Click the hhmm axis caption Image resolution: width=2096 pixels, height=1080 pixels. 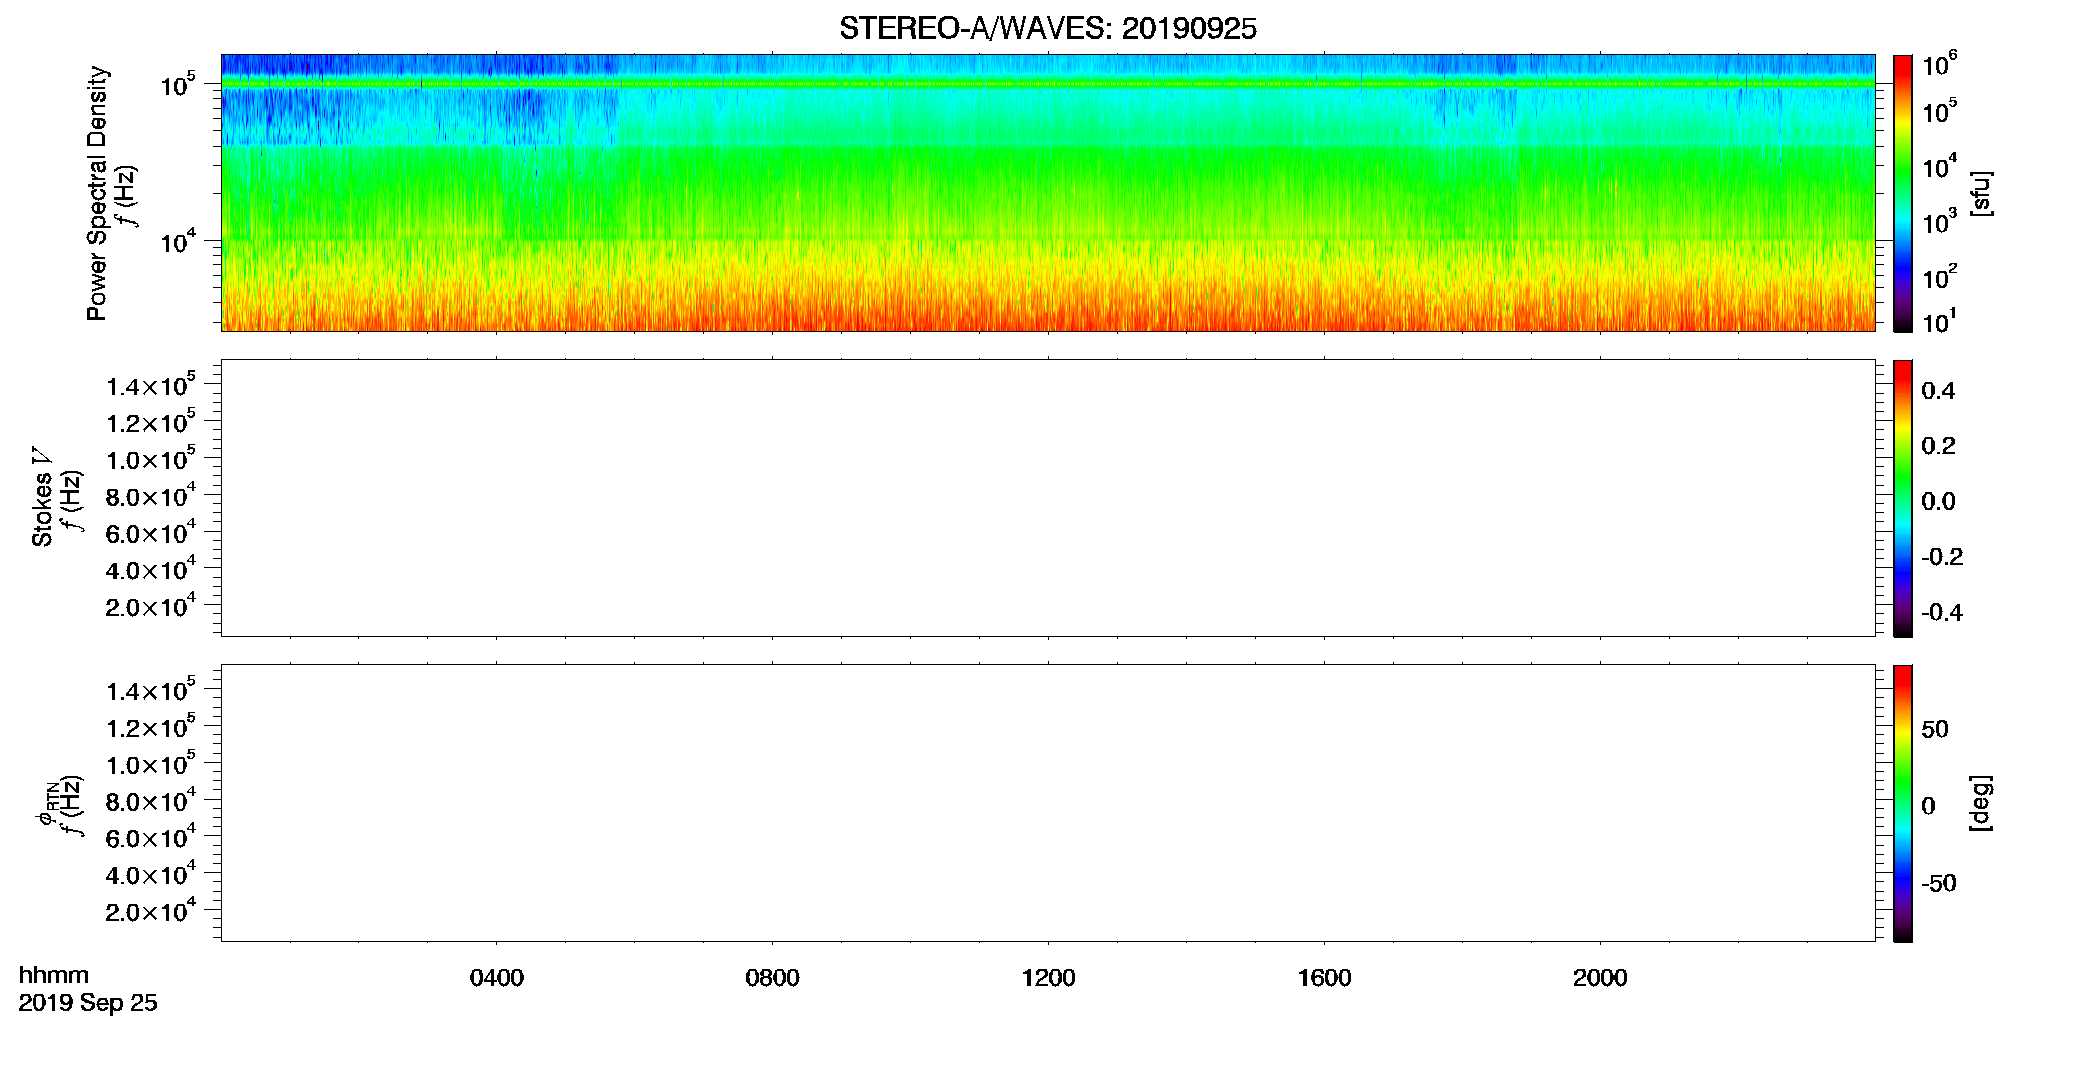point(54,975)
